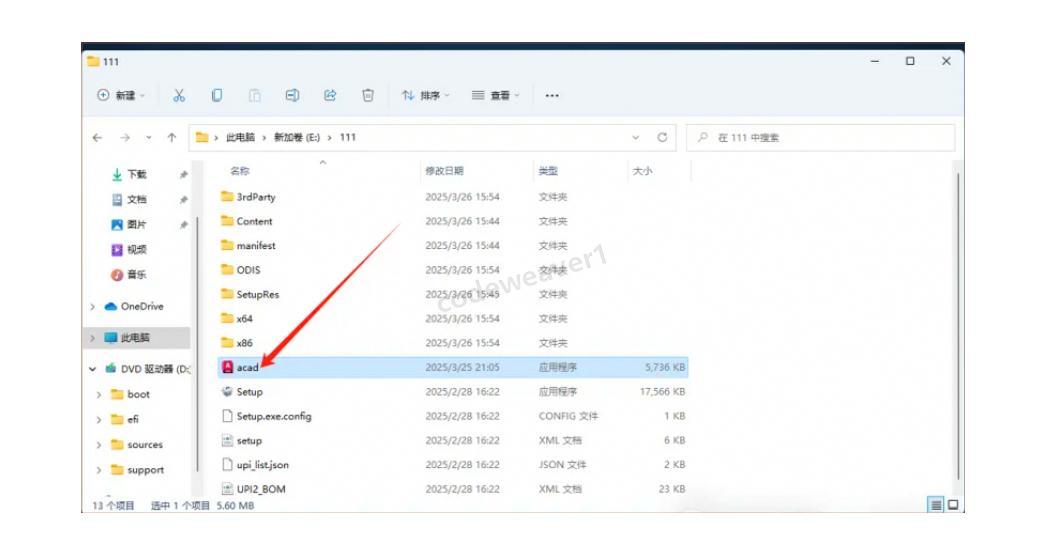
Task: Open the address bar history dropdown
Action: pyautogui.click(x=636, y=137)
